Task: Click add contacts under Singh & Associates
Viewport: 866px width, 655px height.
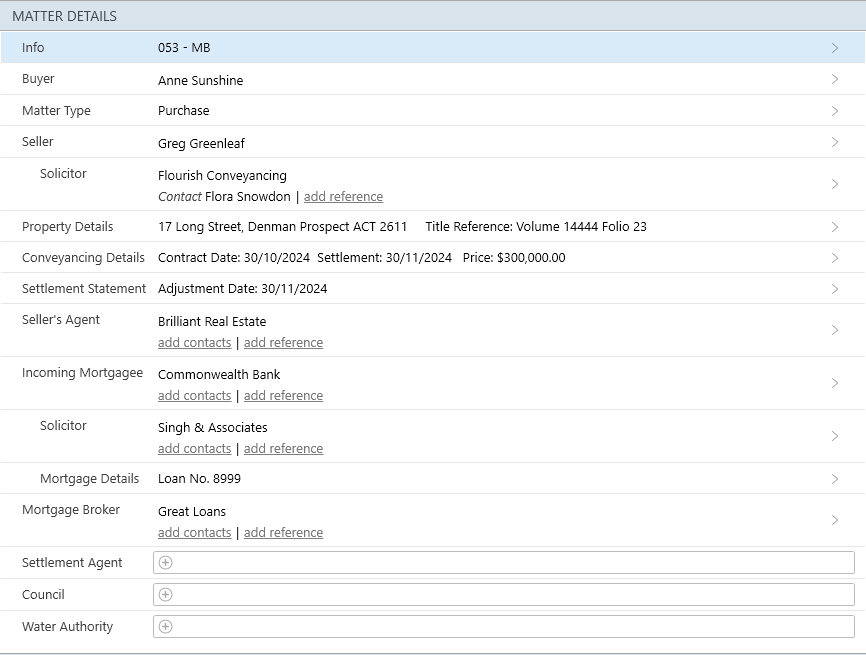Action: 194,449
